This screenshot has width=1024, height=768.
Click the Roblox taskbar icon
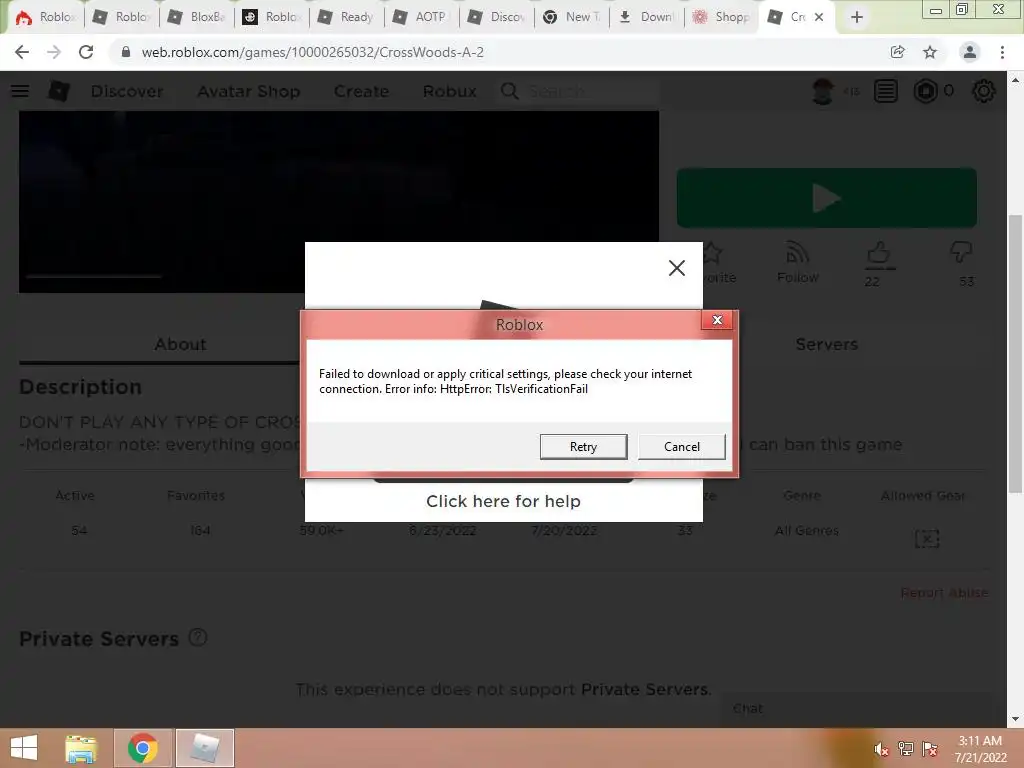(x=205, y=748)
